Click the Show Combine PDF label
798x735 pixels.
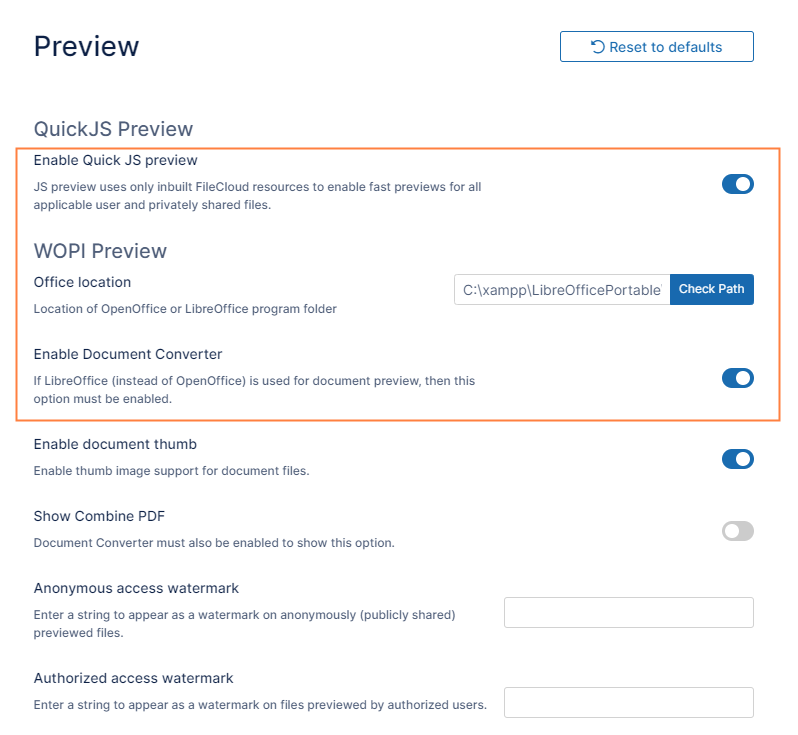click(99, 516)
